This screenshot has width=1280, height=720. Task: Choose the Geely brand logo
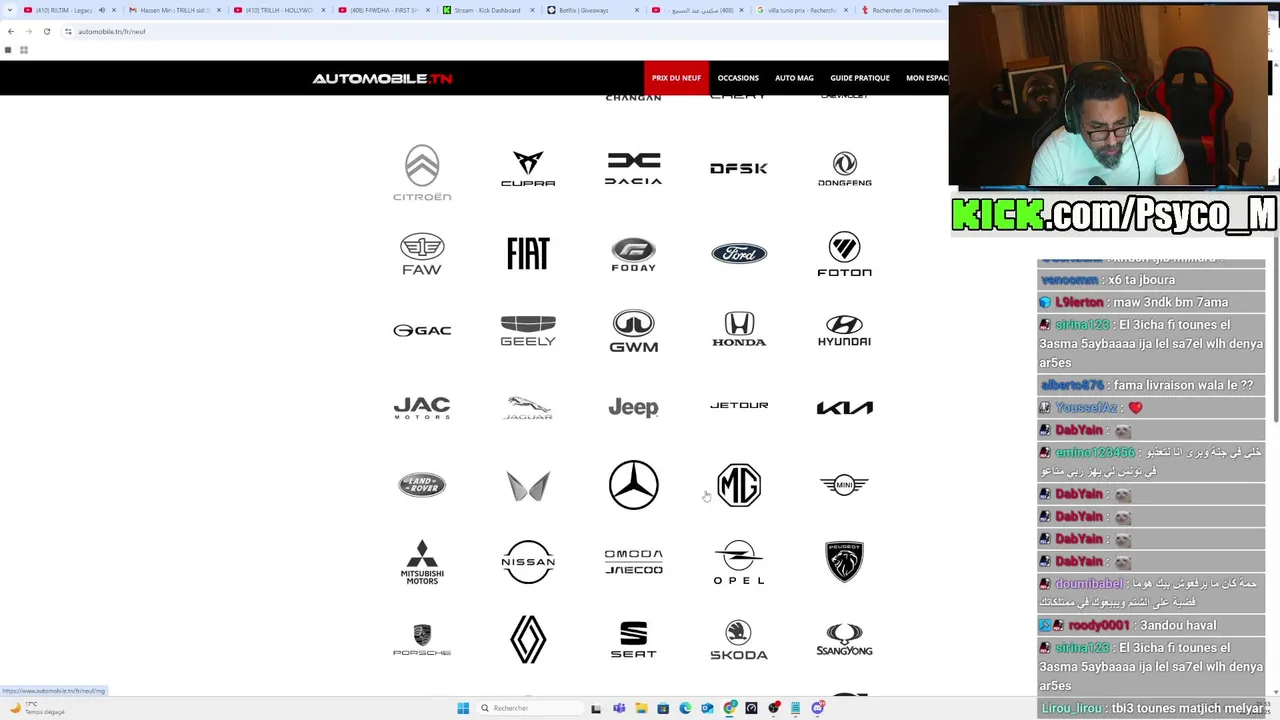point(528,330)
